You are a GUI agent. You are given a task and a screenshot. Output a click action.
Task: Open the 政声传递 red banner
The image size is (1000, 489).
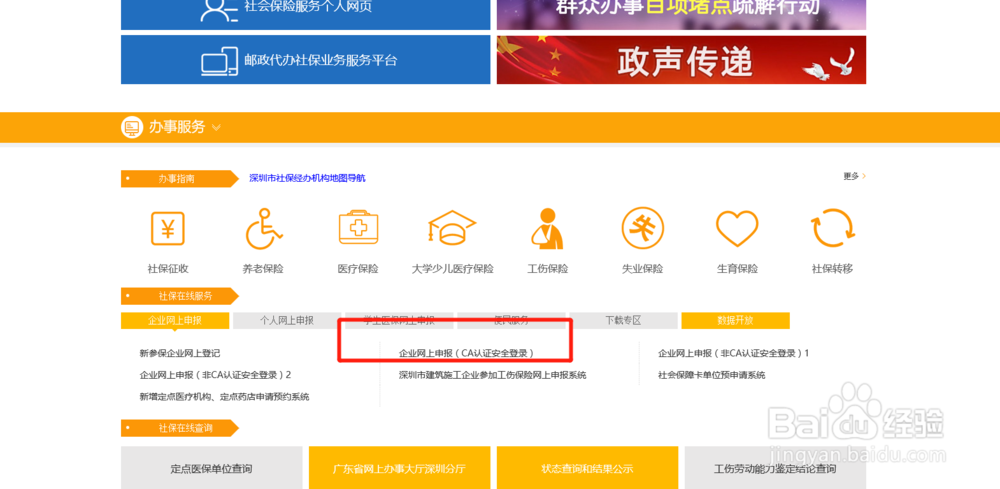[x=681, y=60]
